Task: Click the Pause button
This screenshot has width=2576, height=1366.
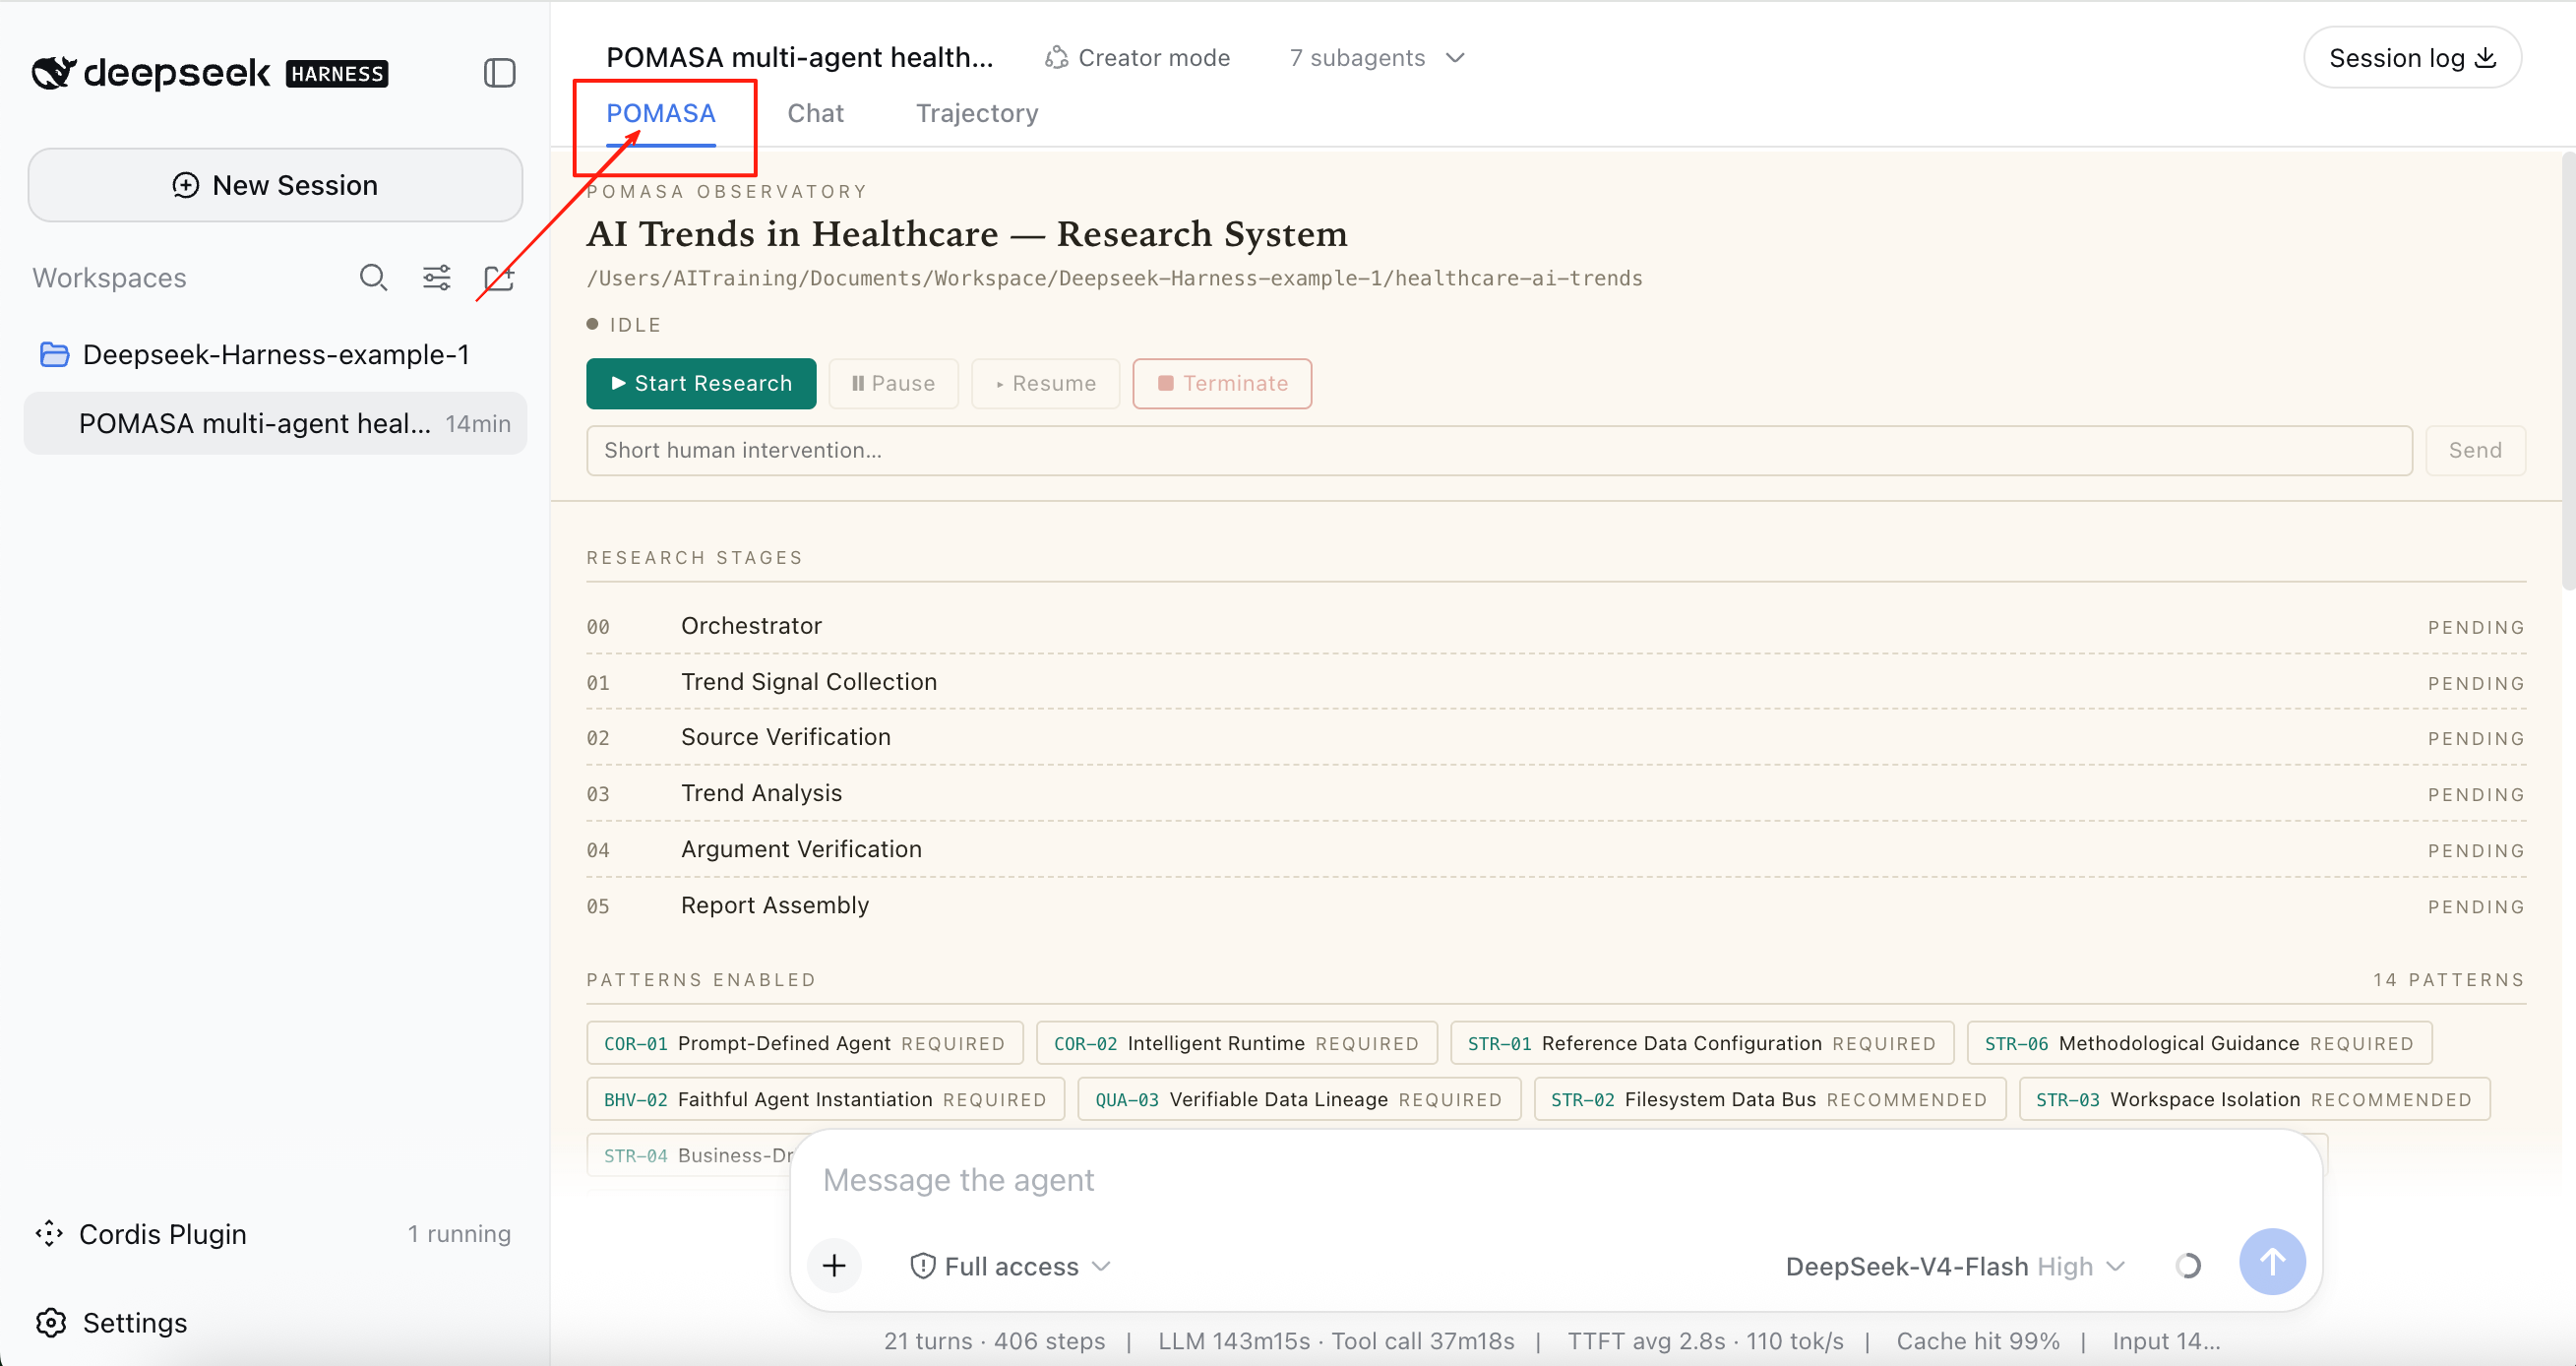Action: click(893, 383)
